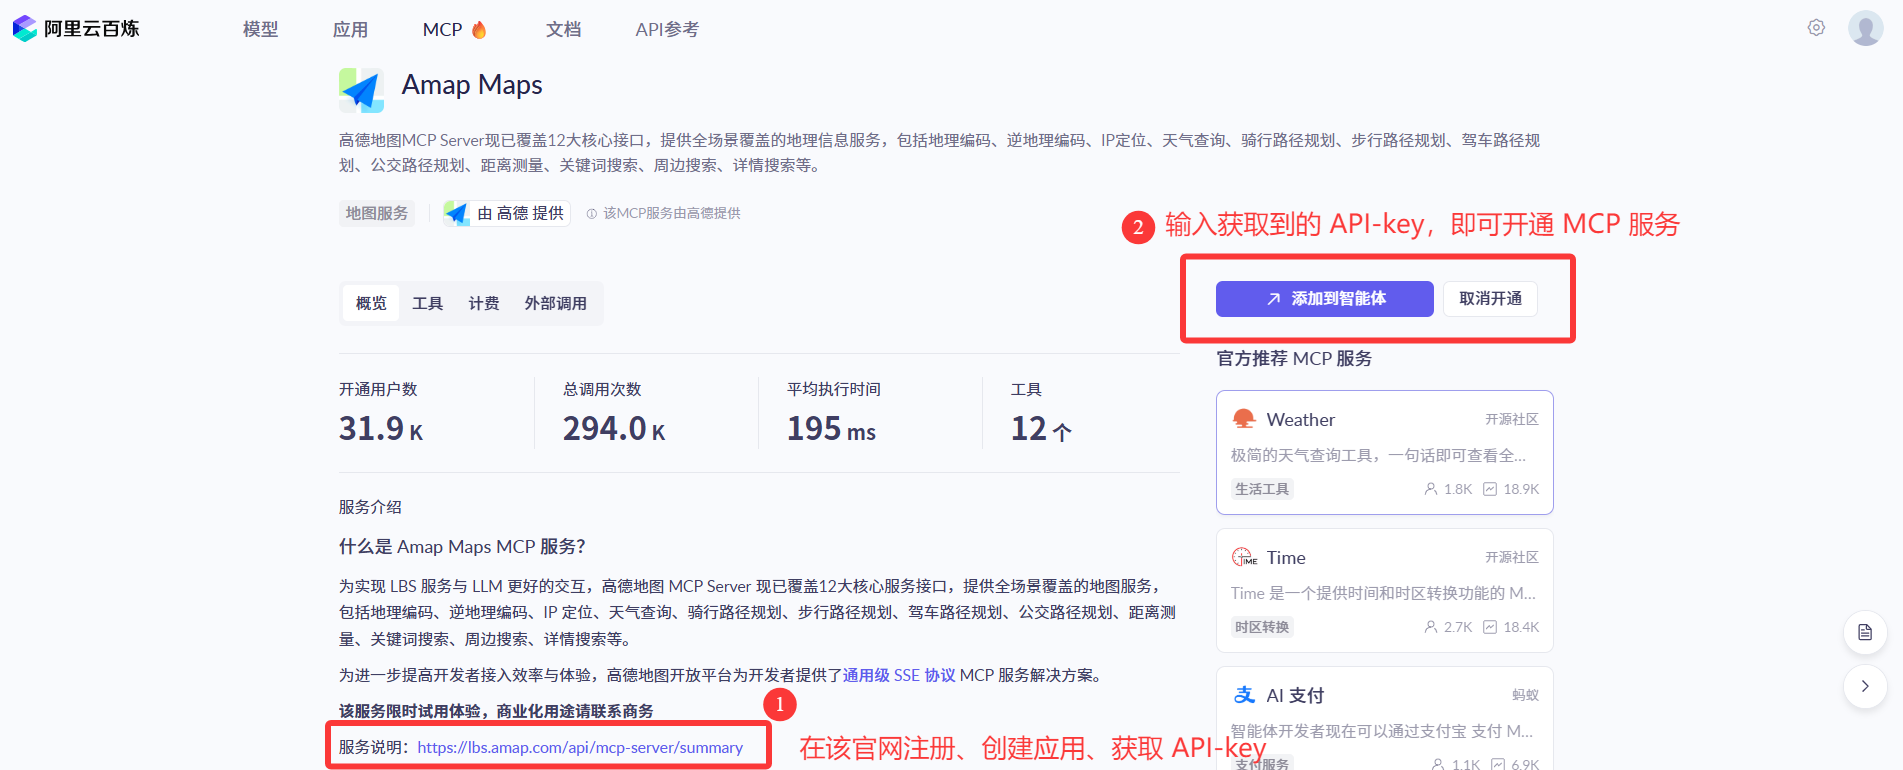Screen dimensions: 1903x770
Task: Click the 294.0 K 总调用次数 value
Action: point(614,429)
